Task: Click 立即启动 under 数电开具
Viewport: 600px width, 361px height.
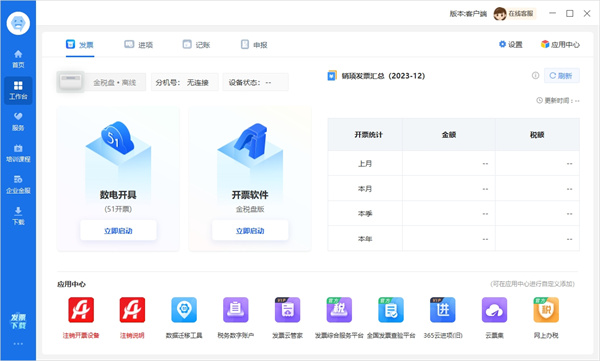Action: point(118,230)
